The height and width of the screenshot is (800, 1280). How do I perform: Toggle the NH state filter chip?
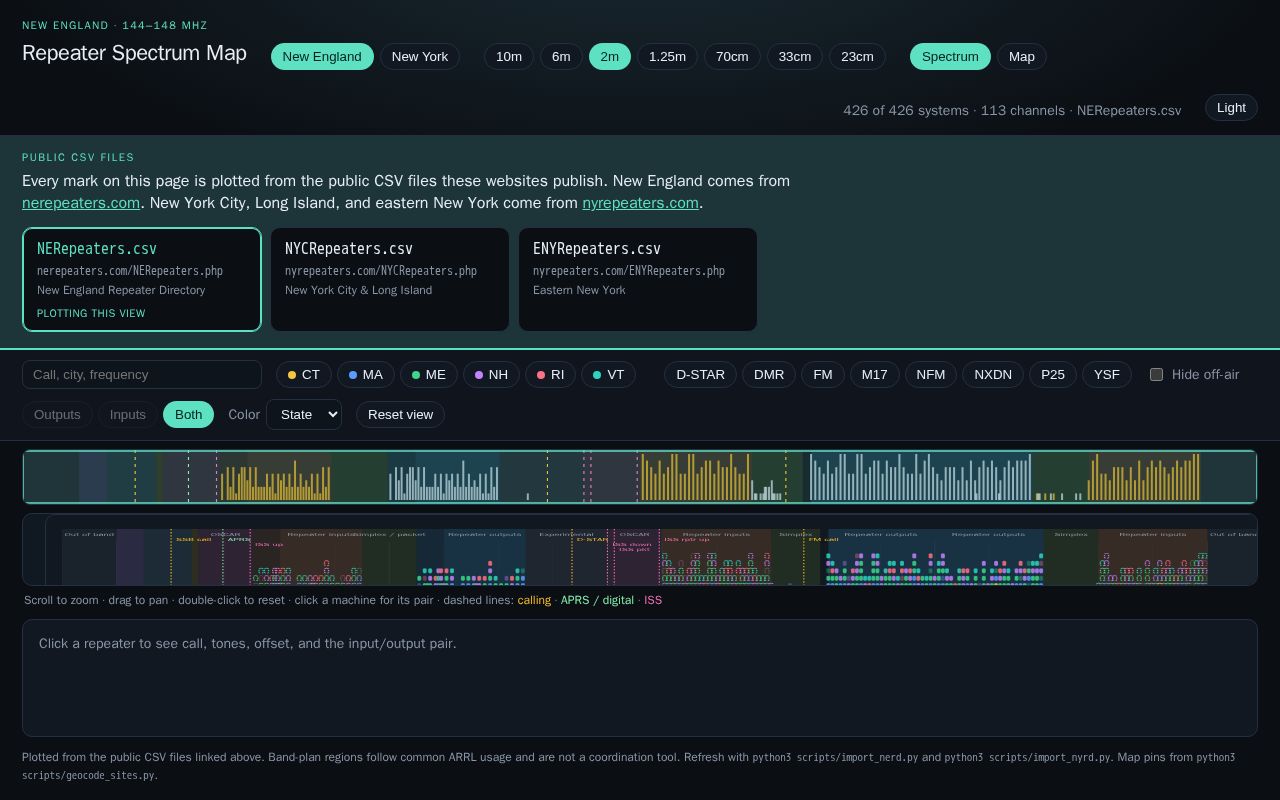click(491, 374)
